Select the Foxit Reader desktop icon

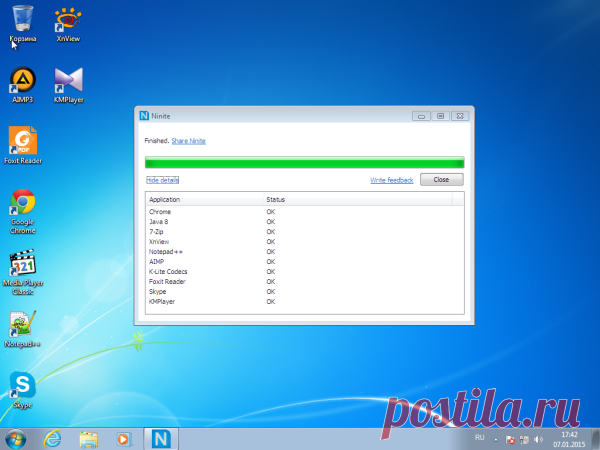pyautogui.click(x=23, y=145)
